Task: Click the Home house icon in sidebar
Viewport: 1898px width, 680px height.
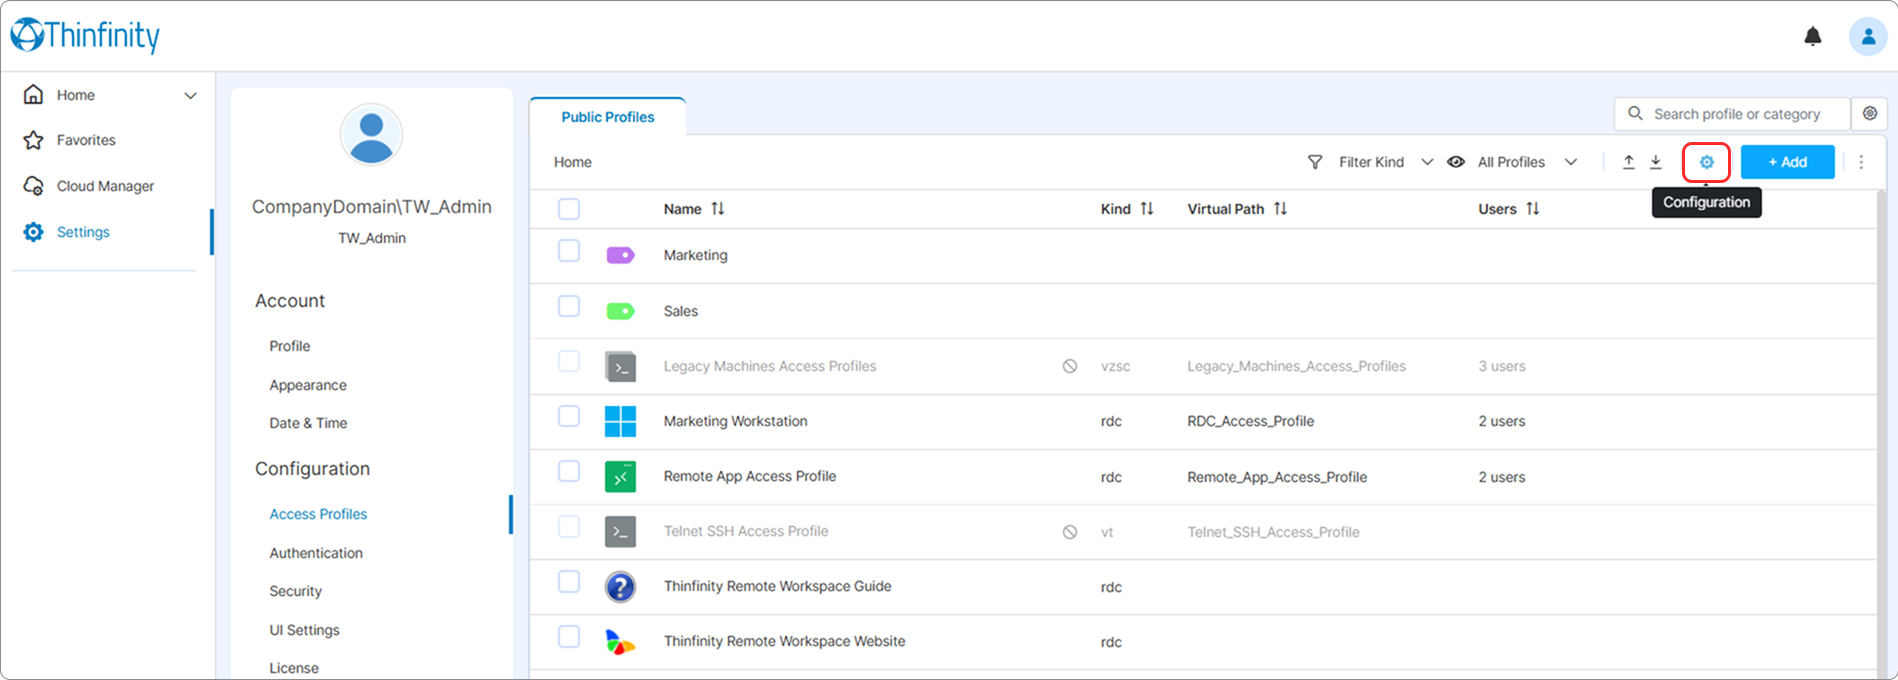Action: coord(34,94)
